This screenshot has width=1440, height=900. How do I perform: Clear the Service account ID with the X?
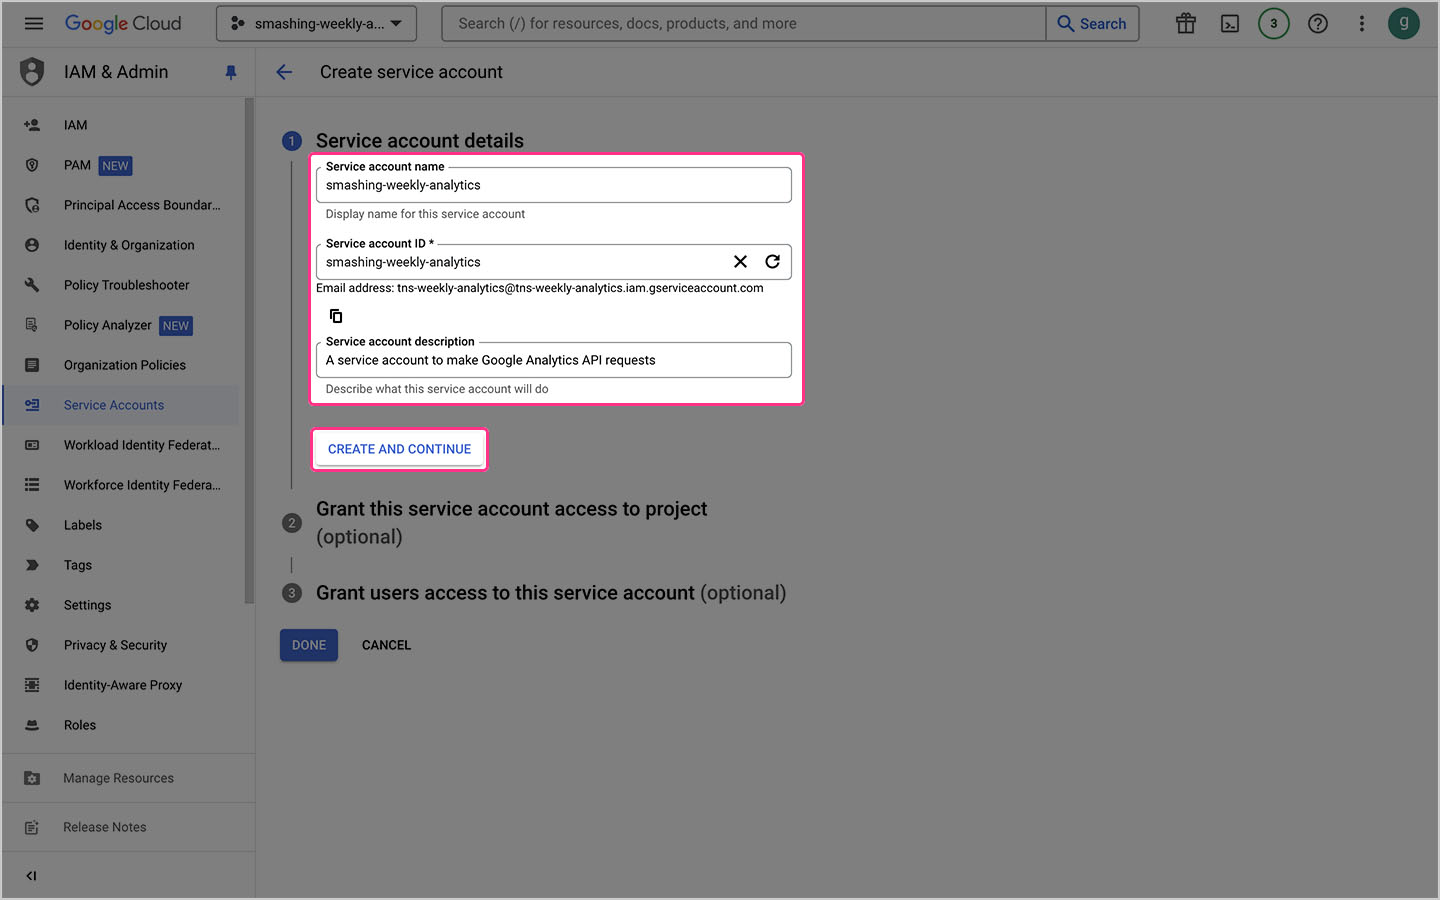(740, 261)
